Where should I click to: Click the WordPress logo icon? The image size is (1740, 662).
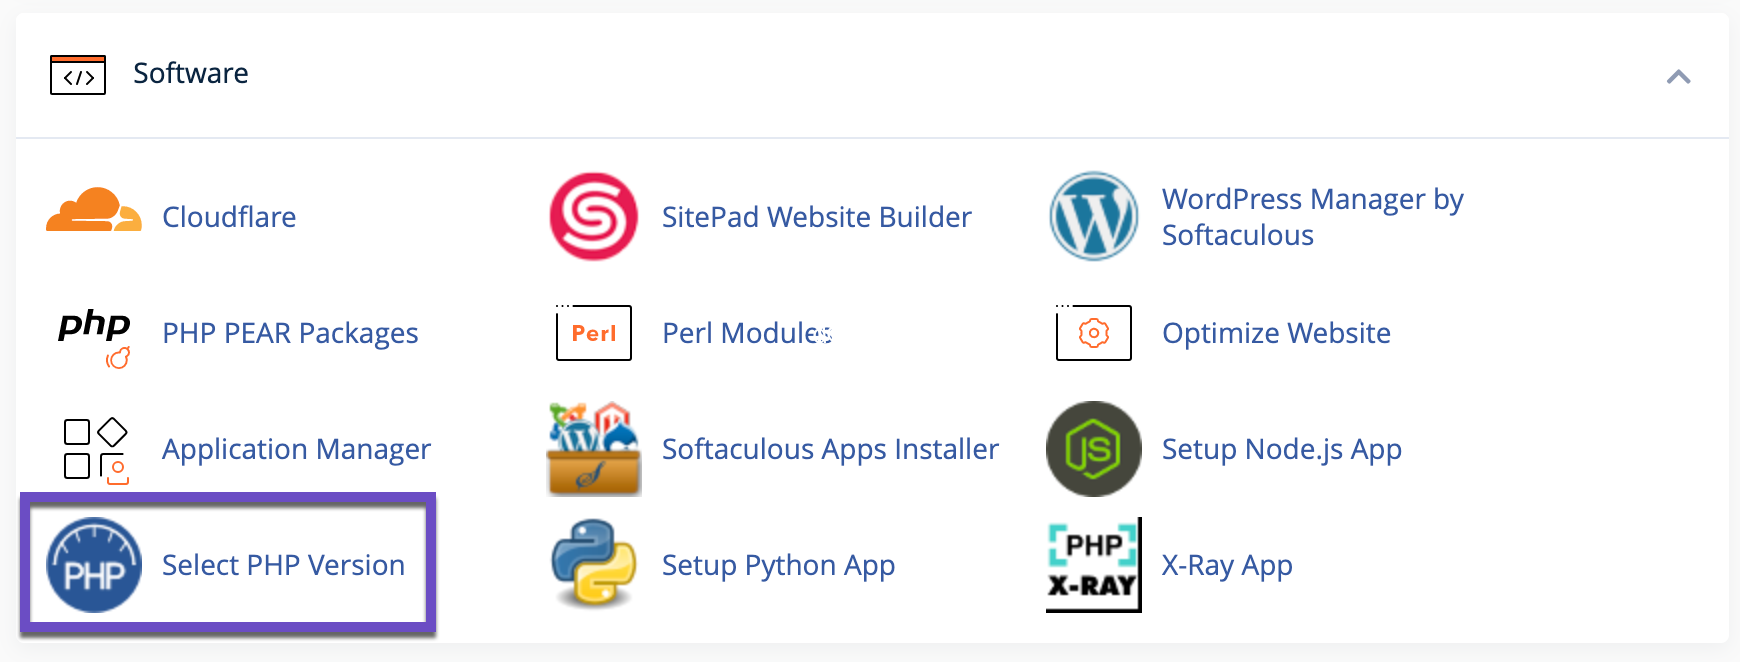coord(1093,217)
